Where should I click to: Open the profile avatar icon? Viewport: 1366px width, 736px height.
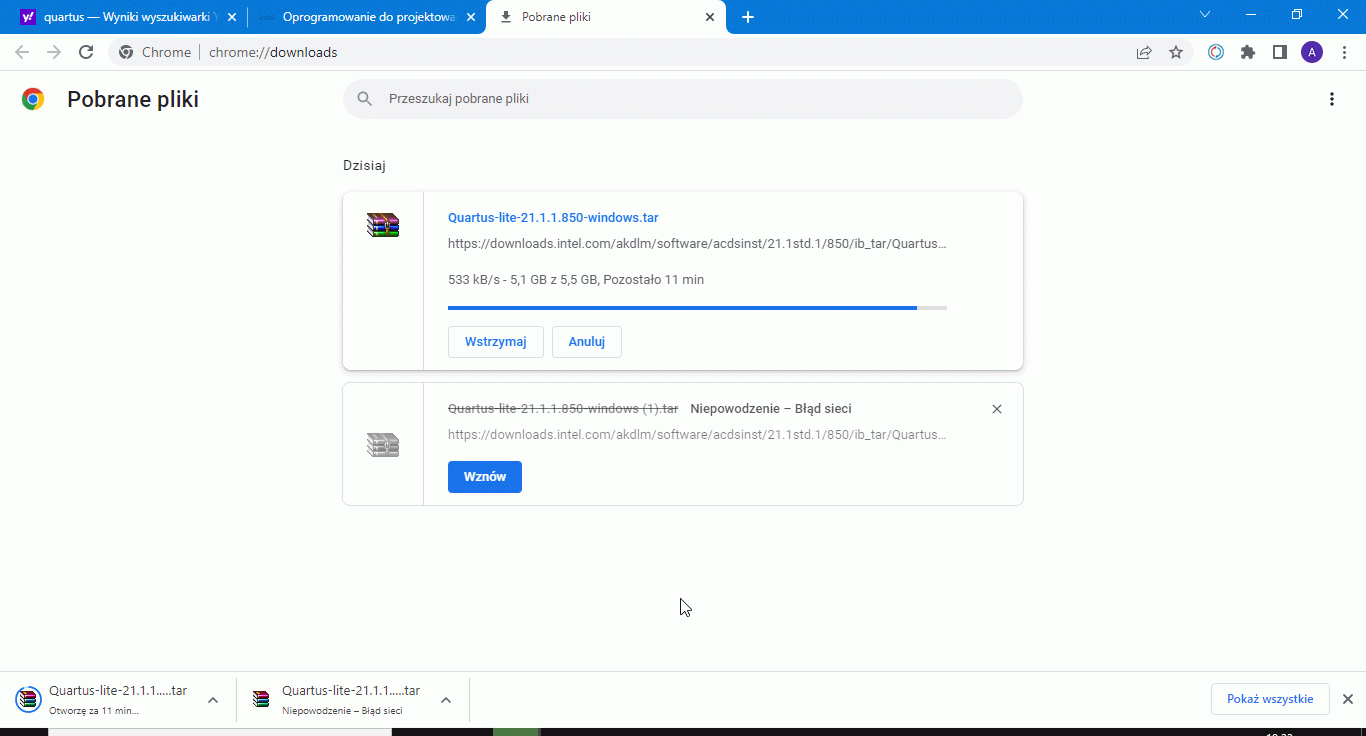1311,52
